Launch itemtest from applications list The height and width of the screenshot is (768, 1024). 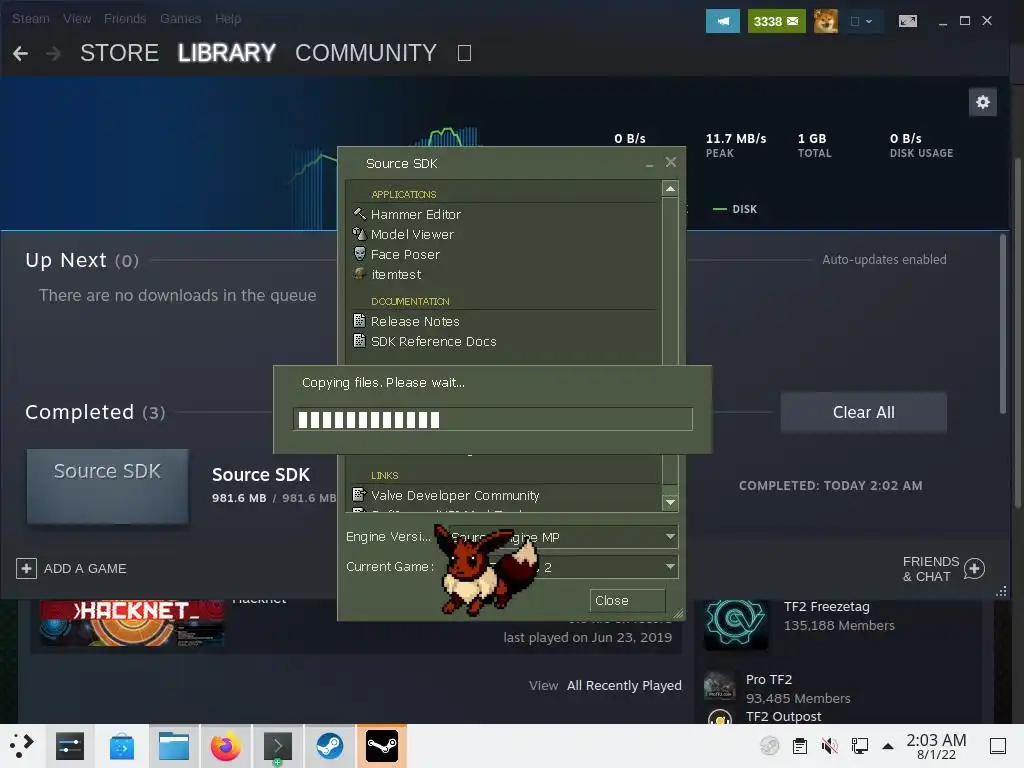point(396,275)
